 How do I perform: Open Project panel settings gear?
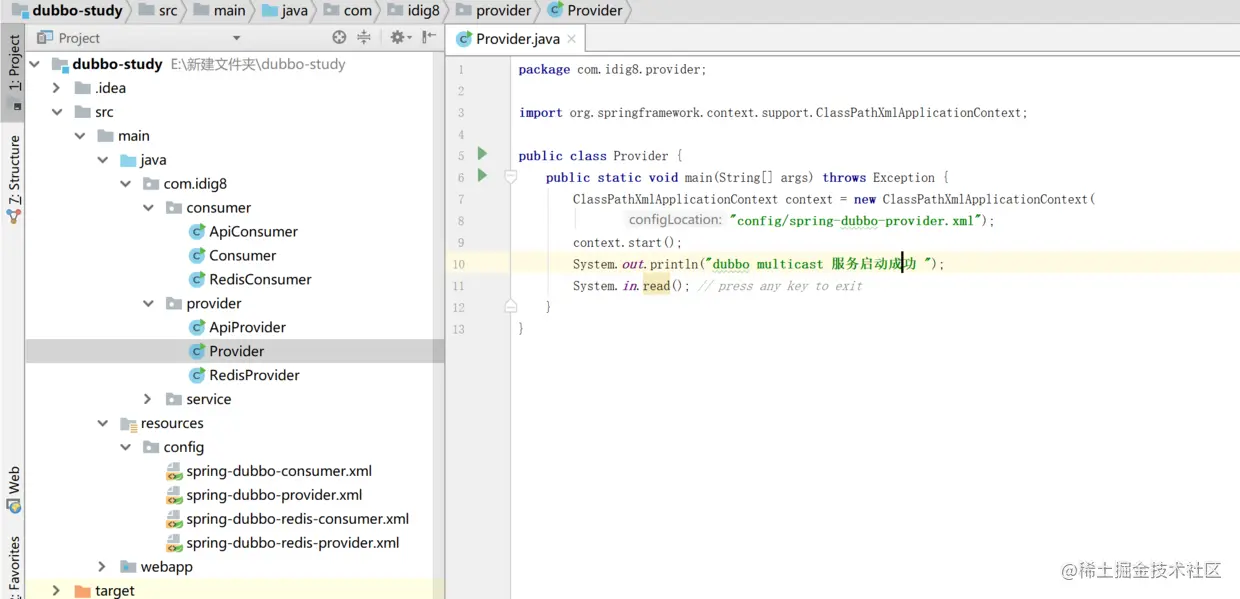tap(399, 38)
